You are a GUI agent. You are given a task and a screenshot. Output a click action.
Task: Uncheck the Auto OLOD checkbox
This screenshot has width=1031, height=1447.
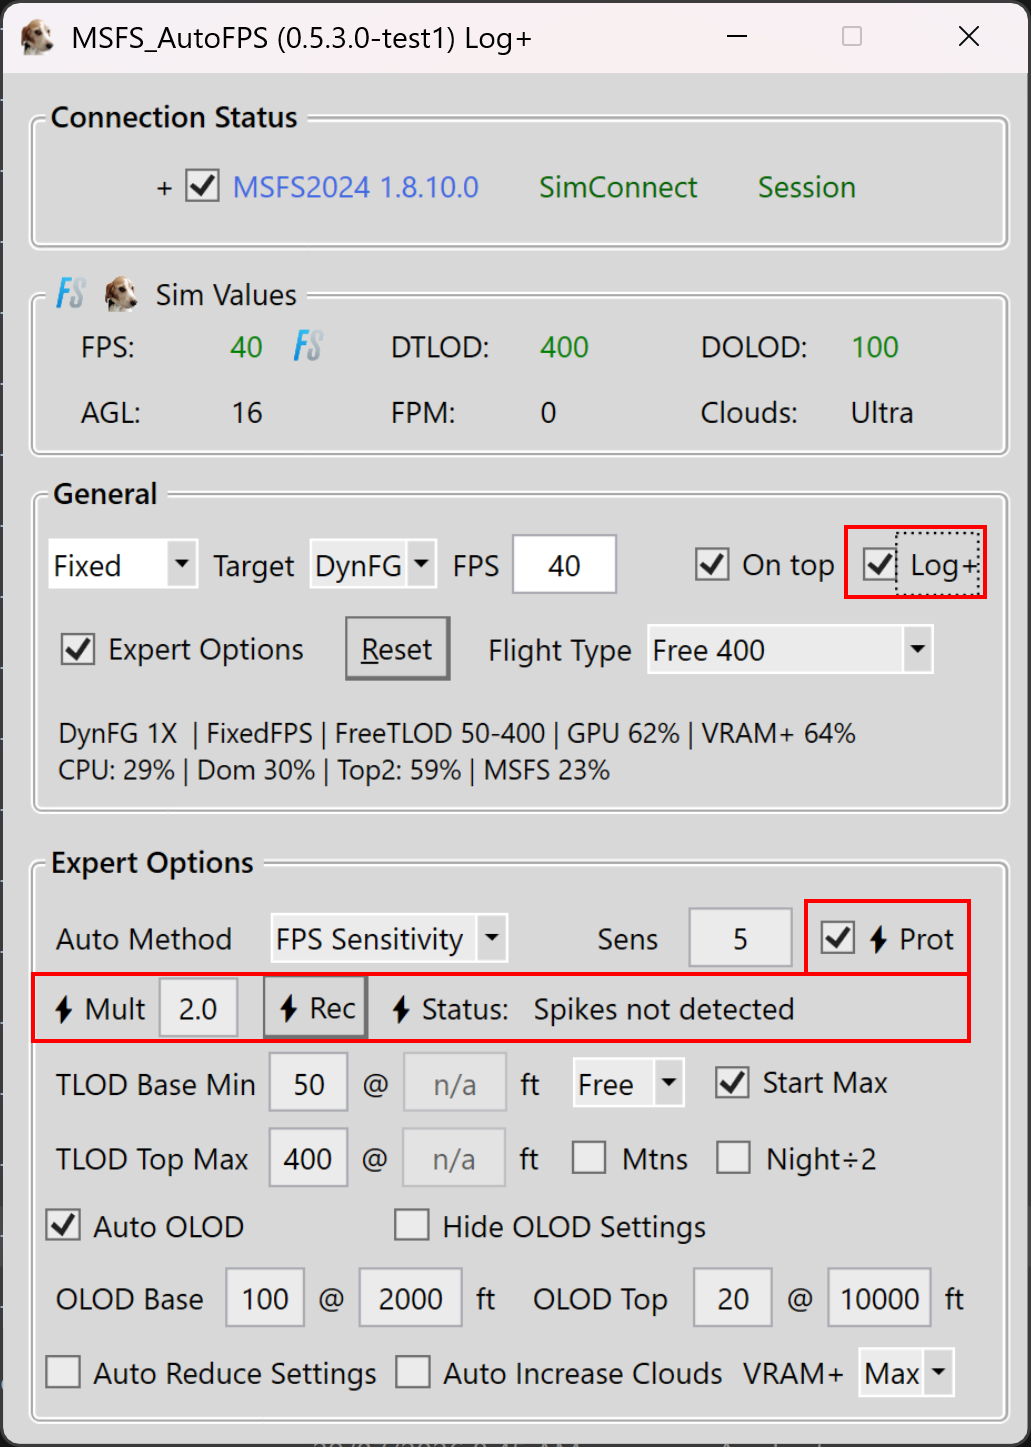(x=64, y=1225)
